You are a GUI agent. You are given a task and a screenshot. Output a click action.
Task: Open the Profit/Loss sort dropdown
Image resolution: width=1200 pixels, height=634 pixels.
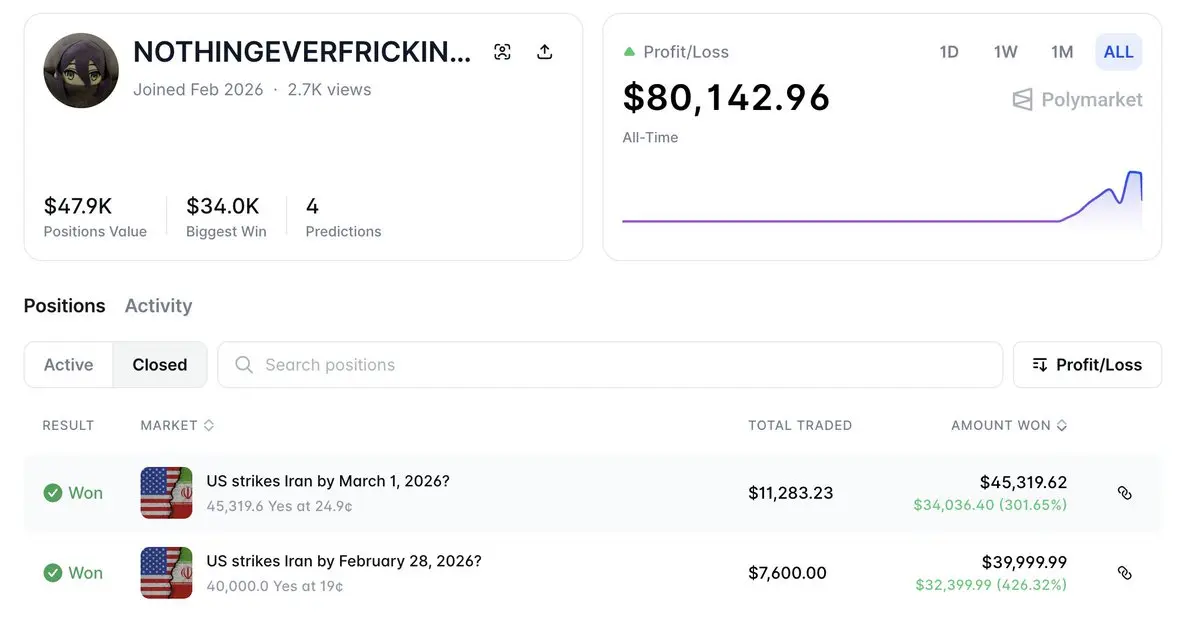click(x=1087, y=365)
